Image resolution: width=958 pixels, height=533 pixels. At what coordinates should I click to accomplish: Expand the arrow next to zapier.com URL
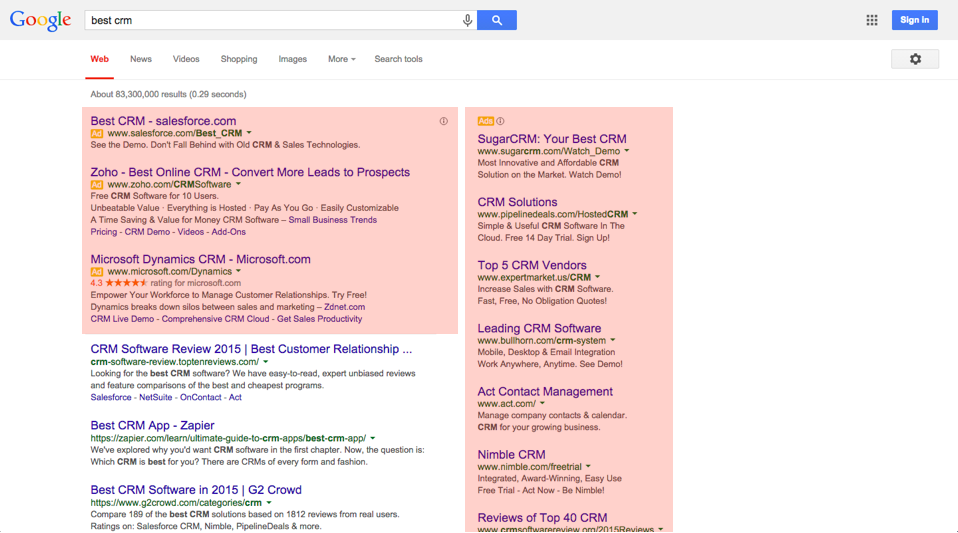(x=373, y=438)
